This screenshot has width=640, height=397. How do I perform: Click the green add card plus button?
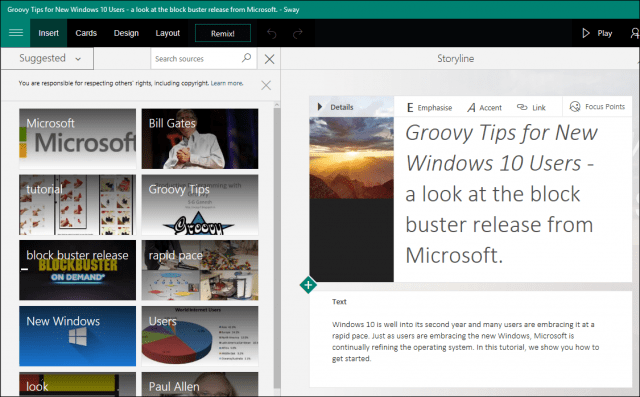[308, 285]
